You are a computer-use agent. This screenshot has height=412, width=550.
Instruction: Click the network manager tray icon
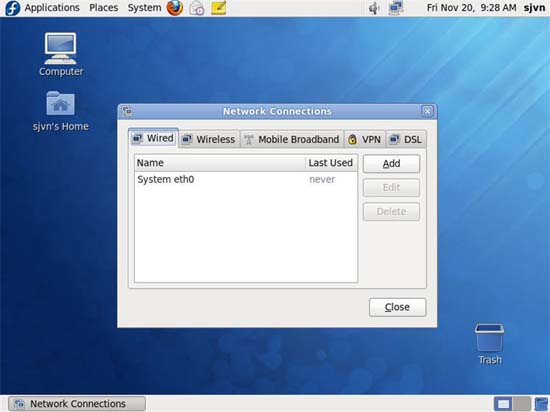[x=396, y=8]
